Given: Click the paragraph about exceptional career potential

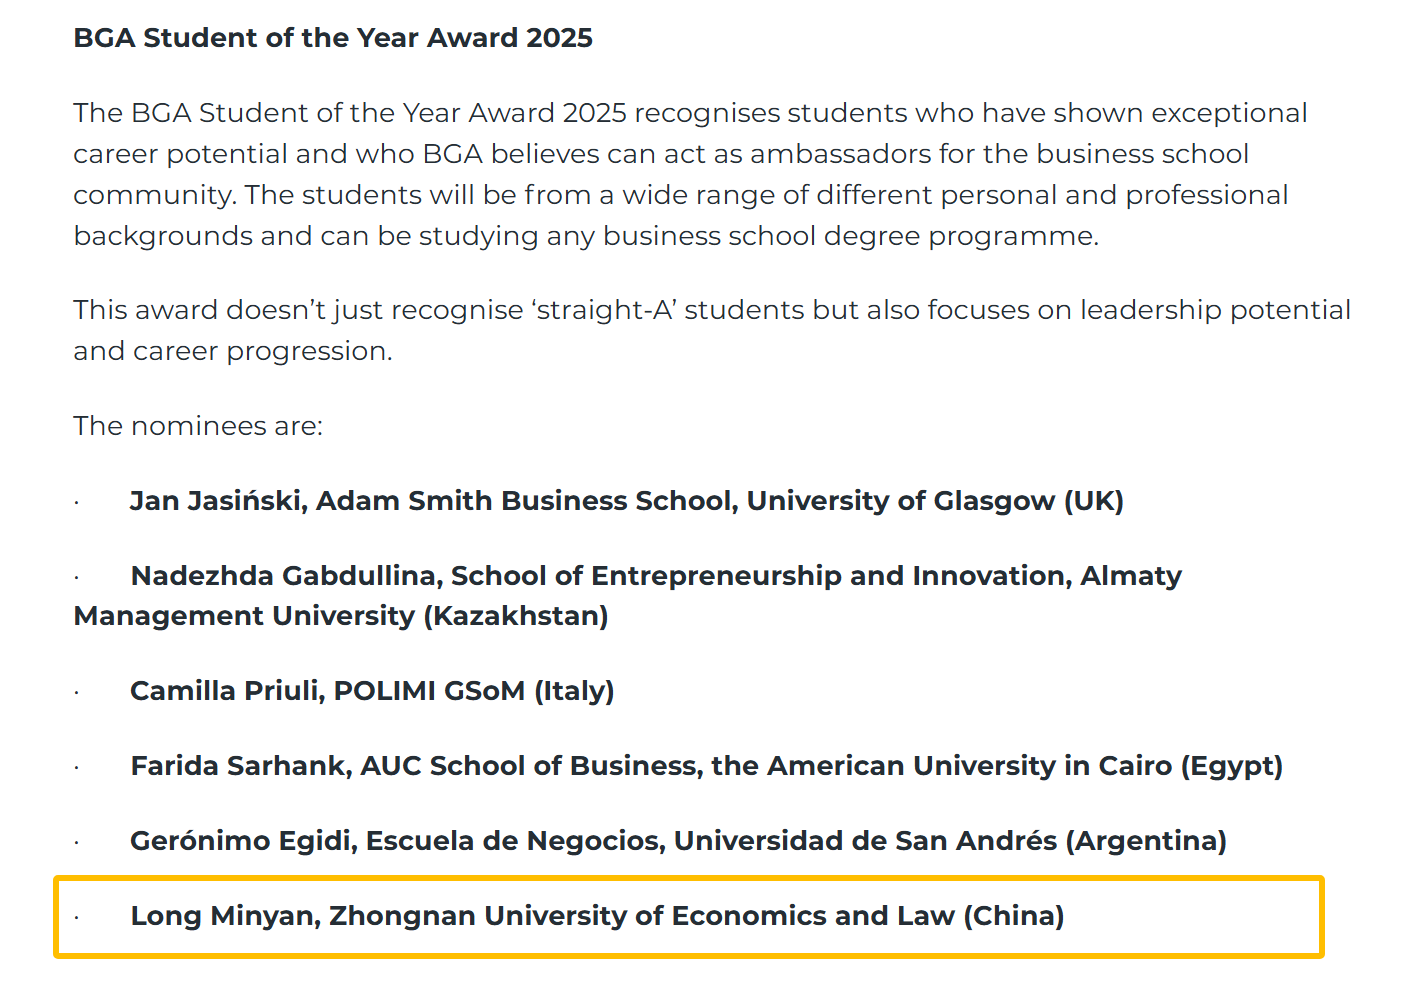Looking at the screenshot, I should 690,174.
